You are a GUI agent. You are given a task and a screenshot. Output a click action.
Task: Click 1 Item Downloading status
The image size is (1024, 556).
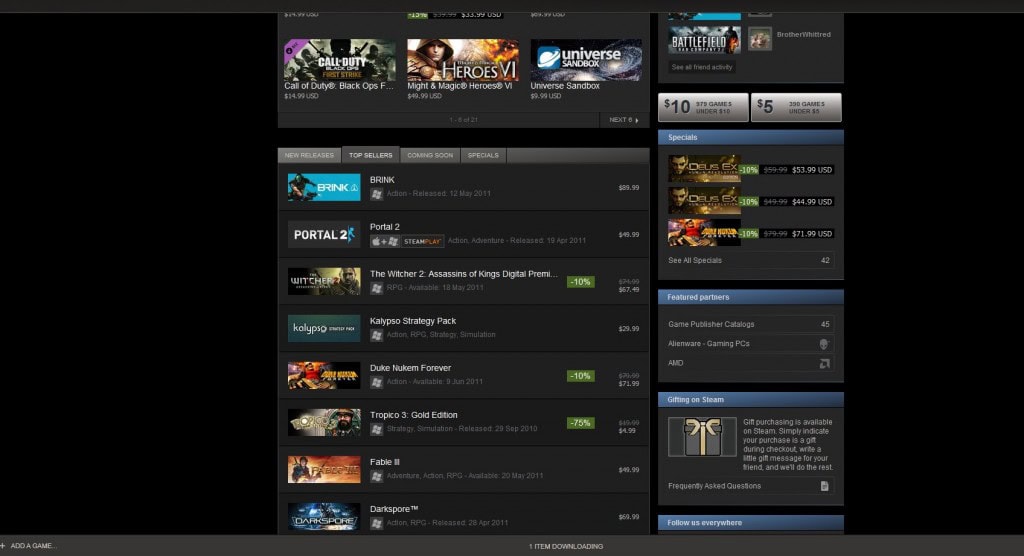(x=566, y=546)
